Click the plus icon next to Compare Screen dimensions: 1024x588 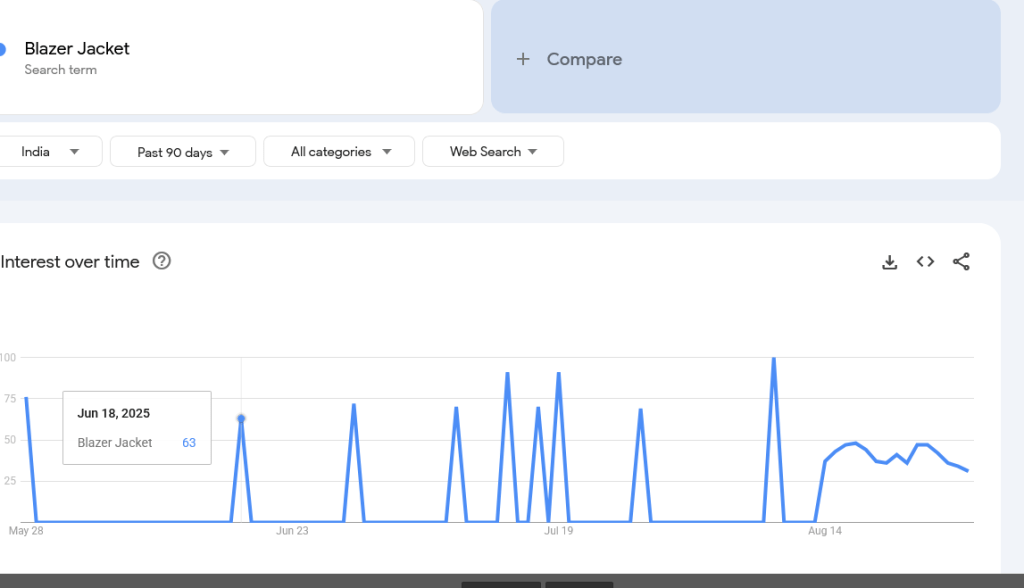(x=523, y=59)
